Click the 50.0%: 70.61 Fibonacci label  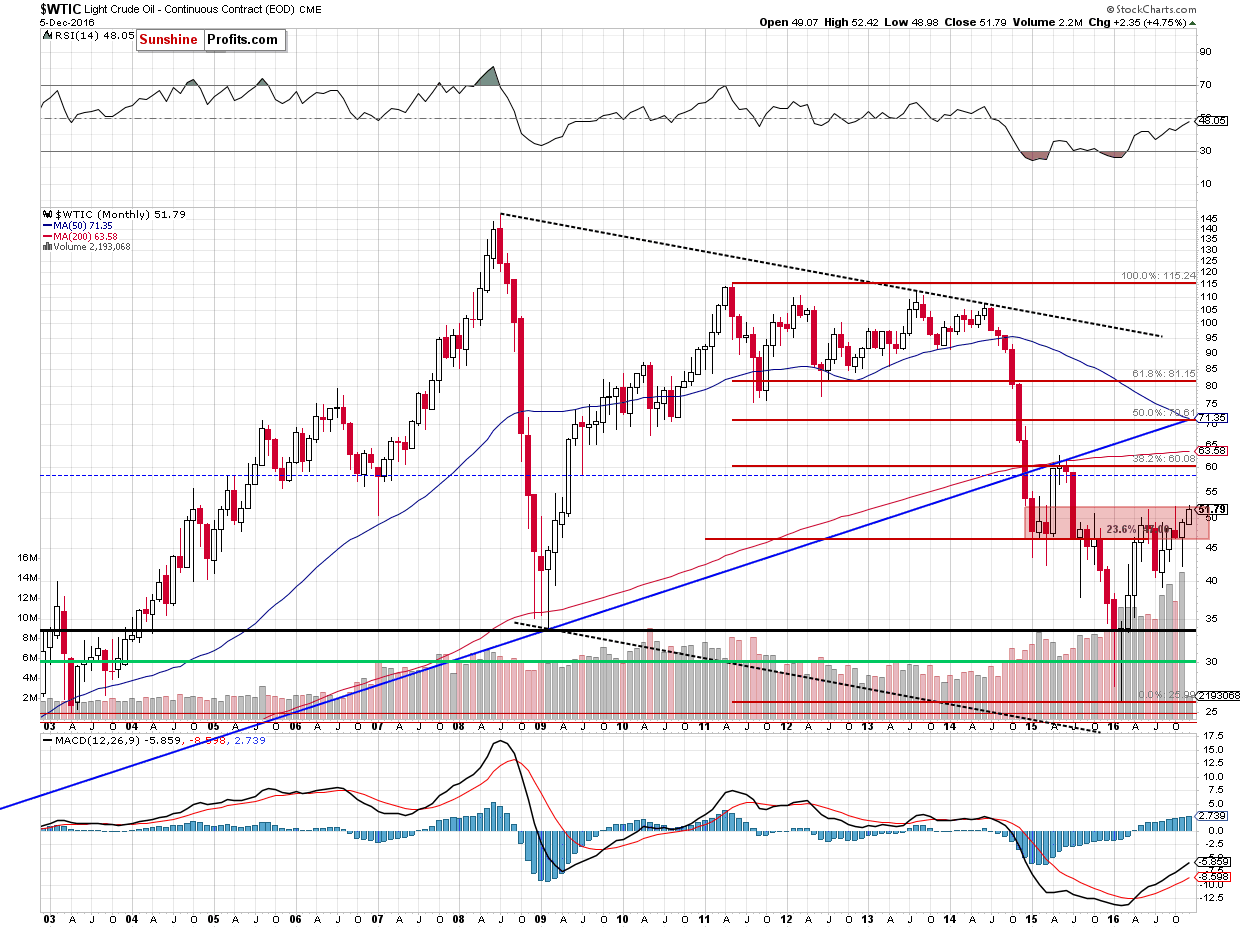[x=1163, y=412]
